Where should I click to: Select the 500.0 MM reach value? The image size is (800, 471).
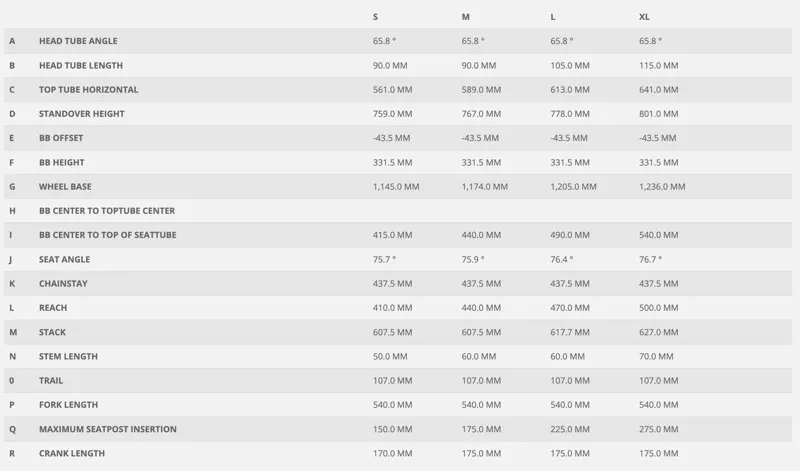(x=659, y=308)
